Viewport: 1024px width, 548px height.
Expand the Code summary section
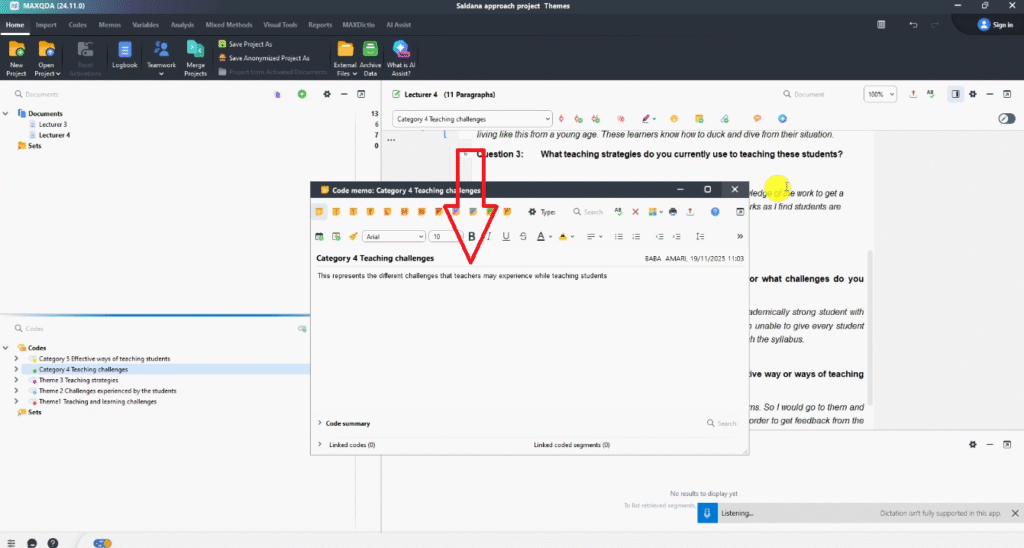point(320,423)
